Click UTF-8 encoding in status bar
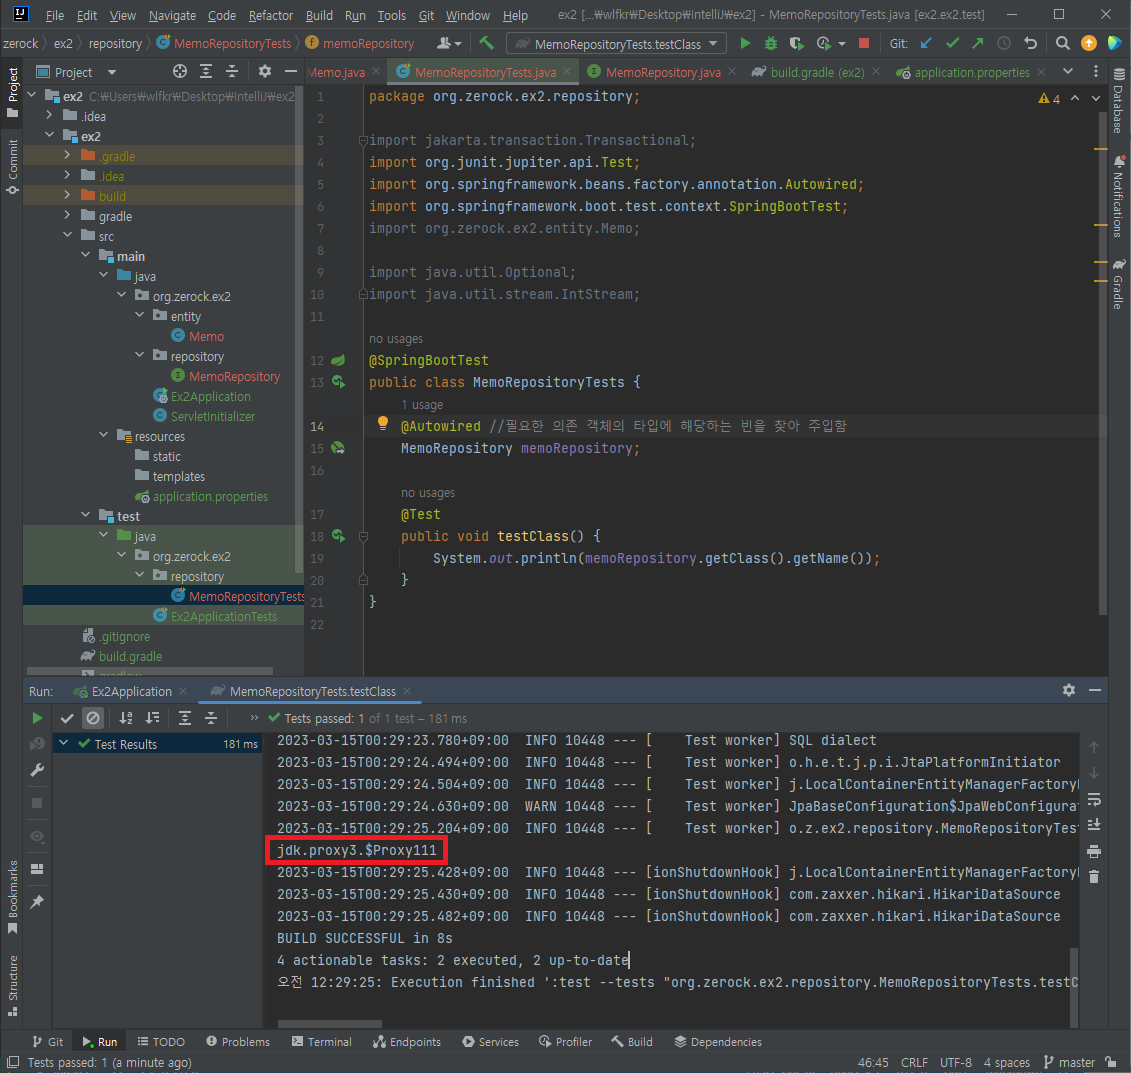Image resolution: width=1131 pixels, height=1073 pixels. 956,1062
